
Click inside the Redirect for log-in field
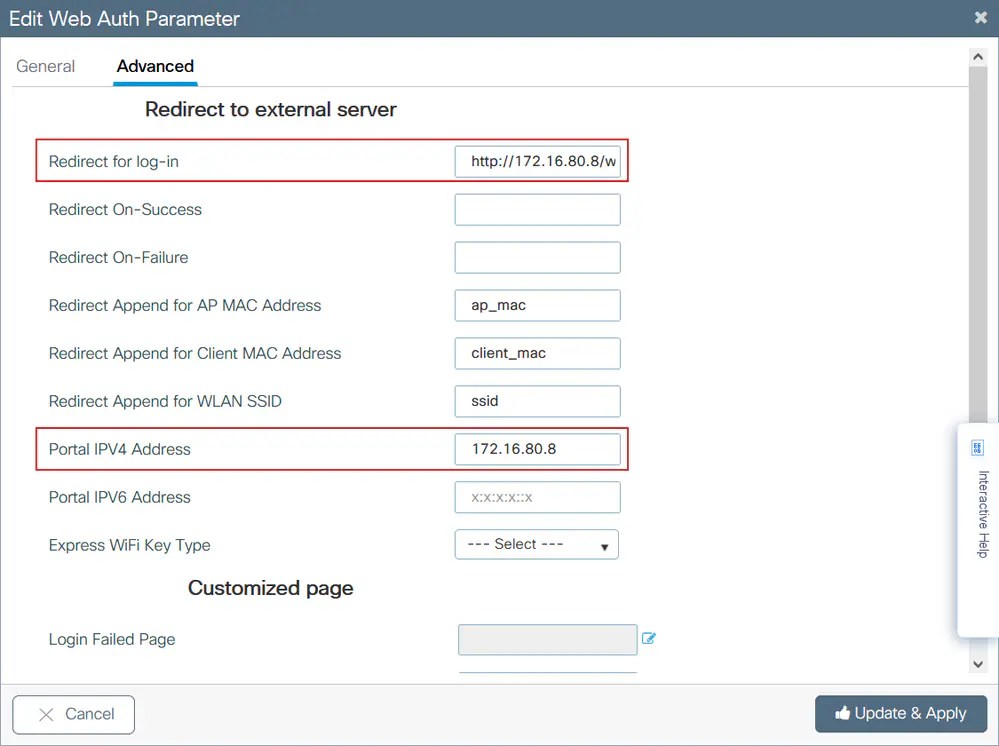(537, 161)
